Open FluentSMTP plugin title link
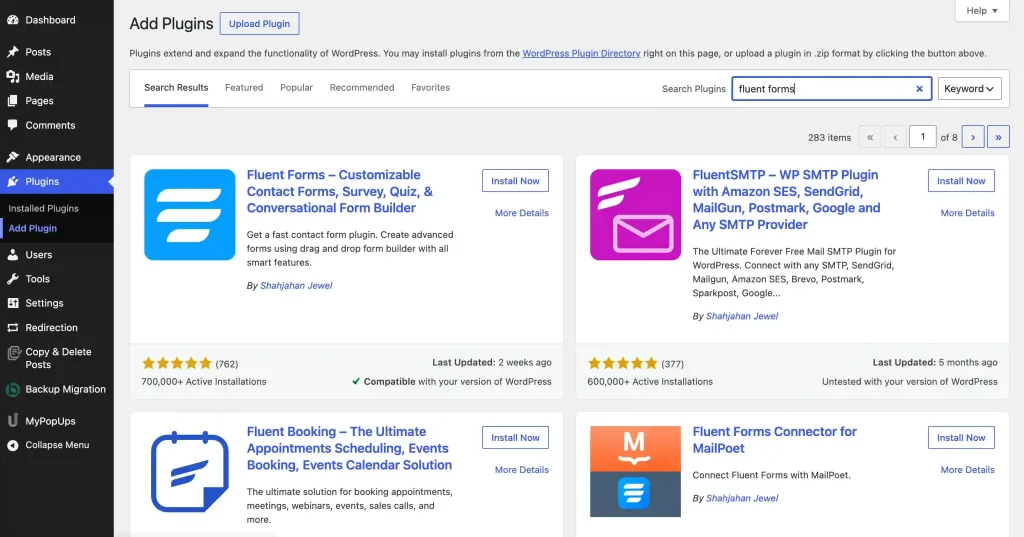The height and width of the screenshot is (537, 1024). pyautogui.click(x=786, y=200)
